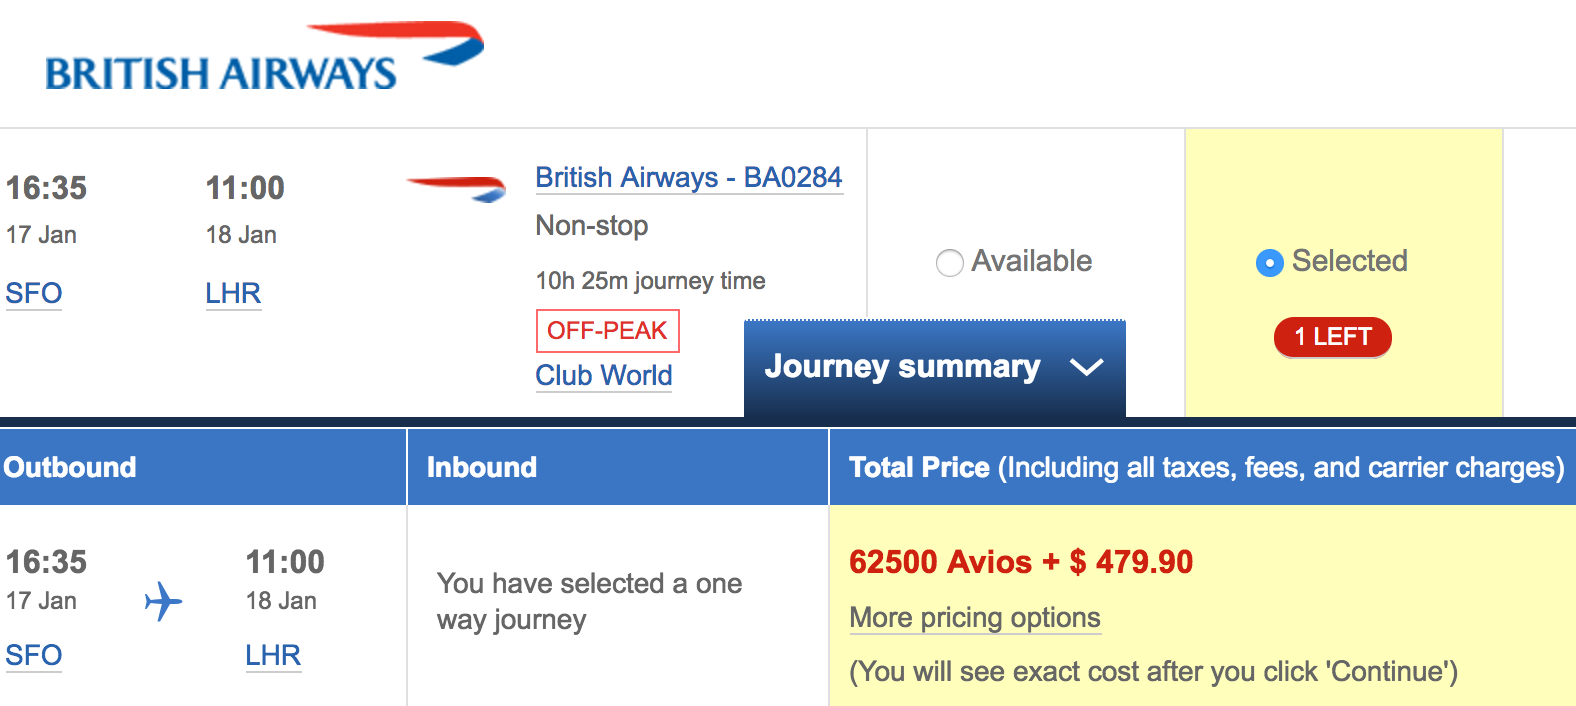Select the Available fare radio button
The height and width of the screenshot is (706, 1576).
949,263
